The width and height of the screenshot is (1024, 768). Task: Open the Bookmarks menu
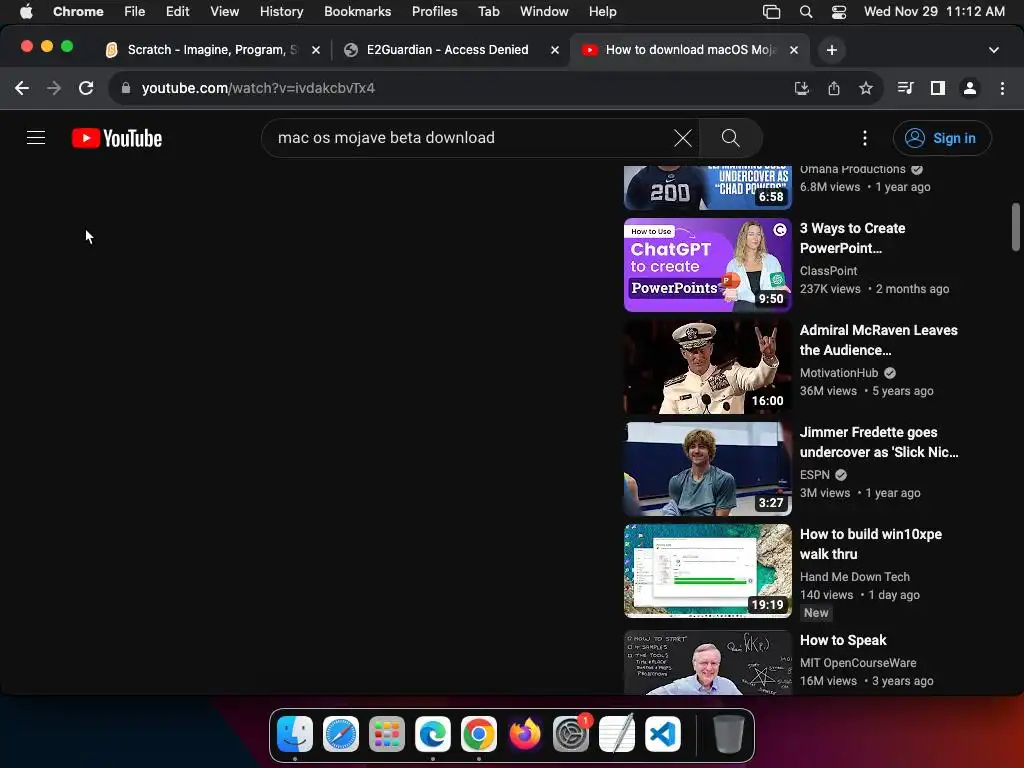[x=357, y=11]
